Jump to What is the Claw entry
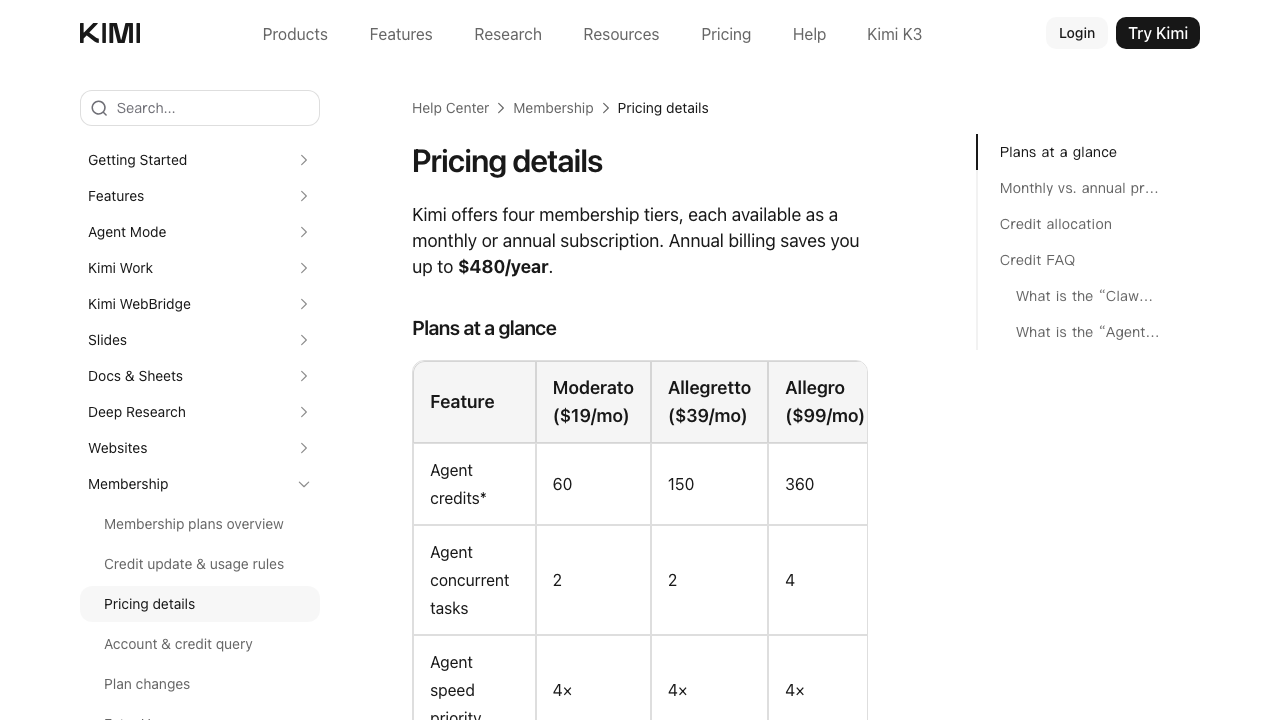This screenshot has width=1280, height=720. tap(1084, 296)
